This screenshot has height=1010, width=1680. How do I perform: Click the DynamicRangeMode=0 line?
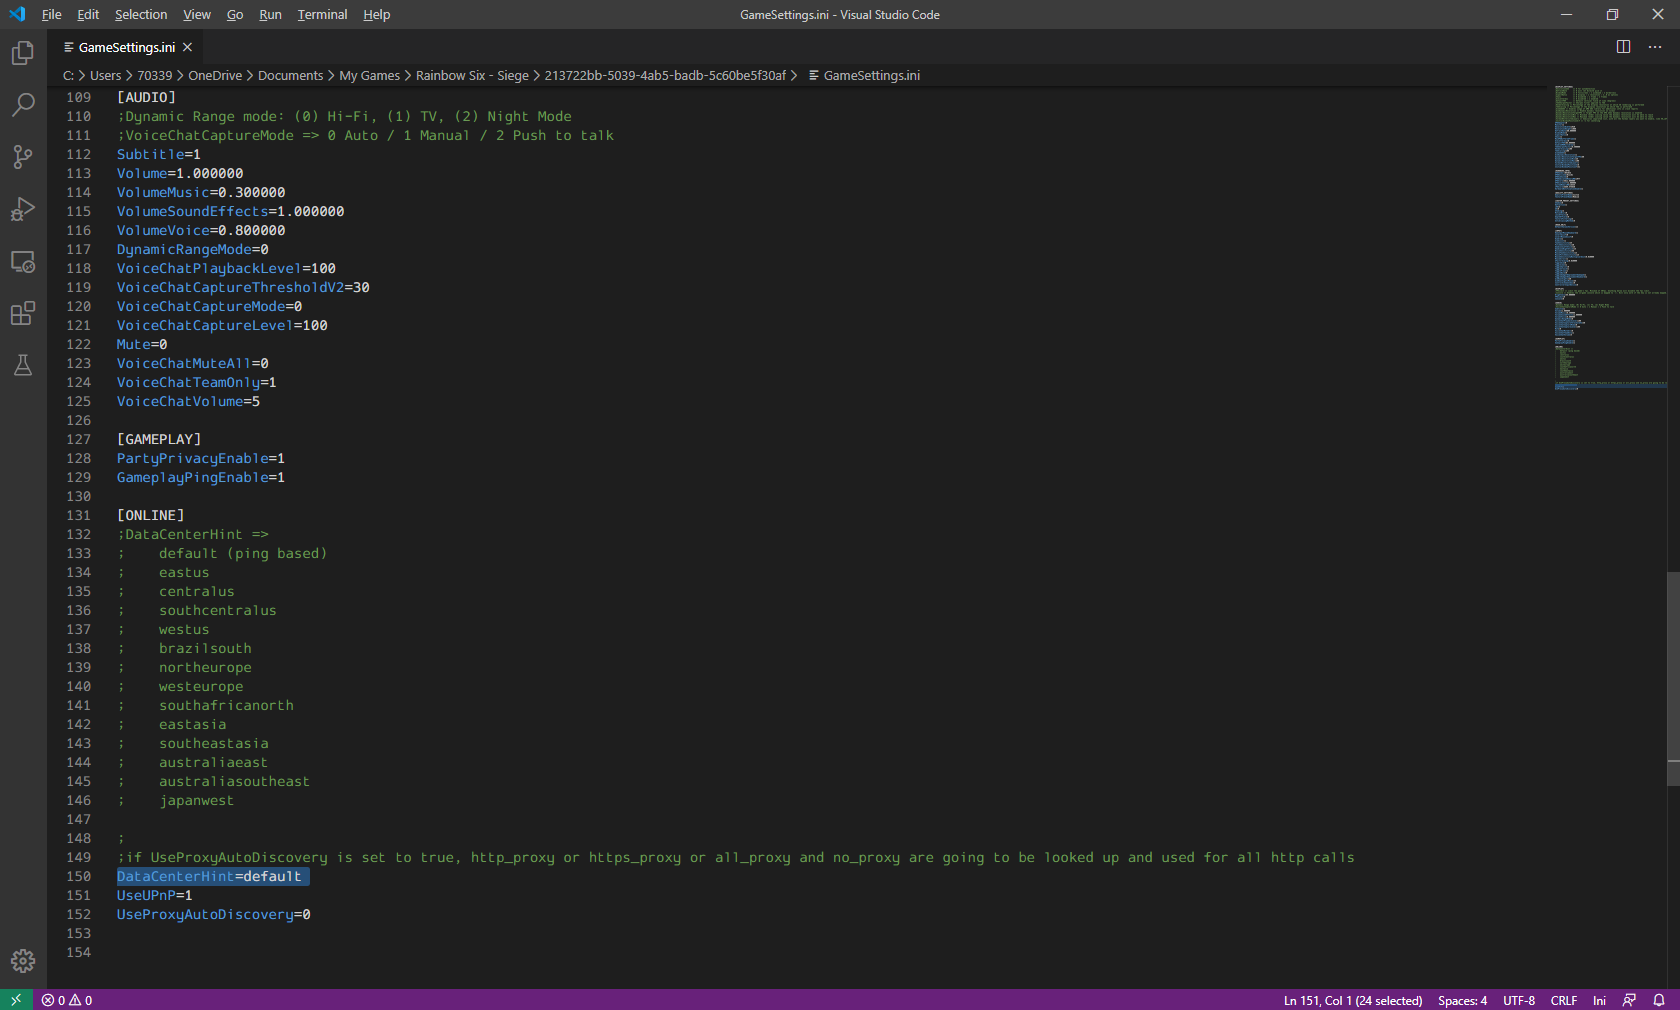click(193, 249)
